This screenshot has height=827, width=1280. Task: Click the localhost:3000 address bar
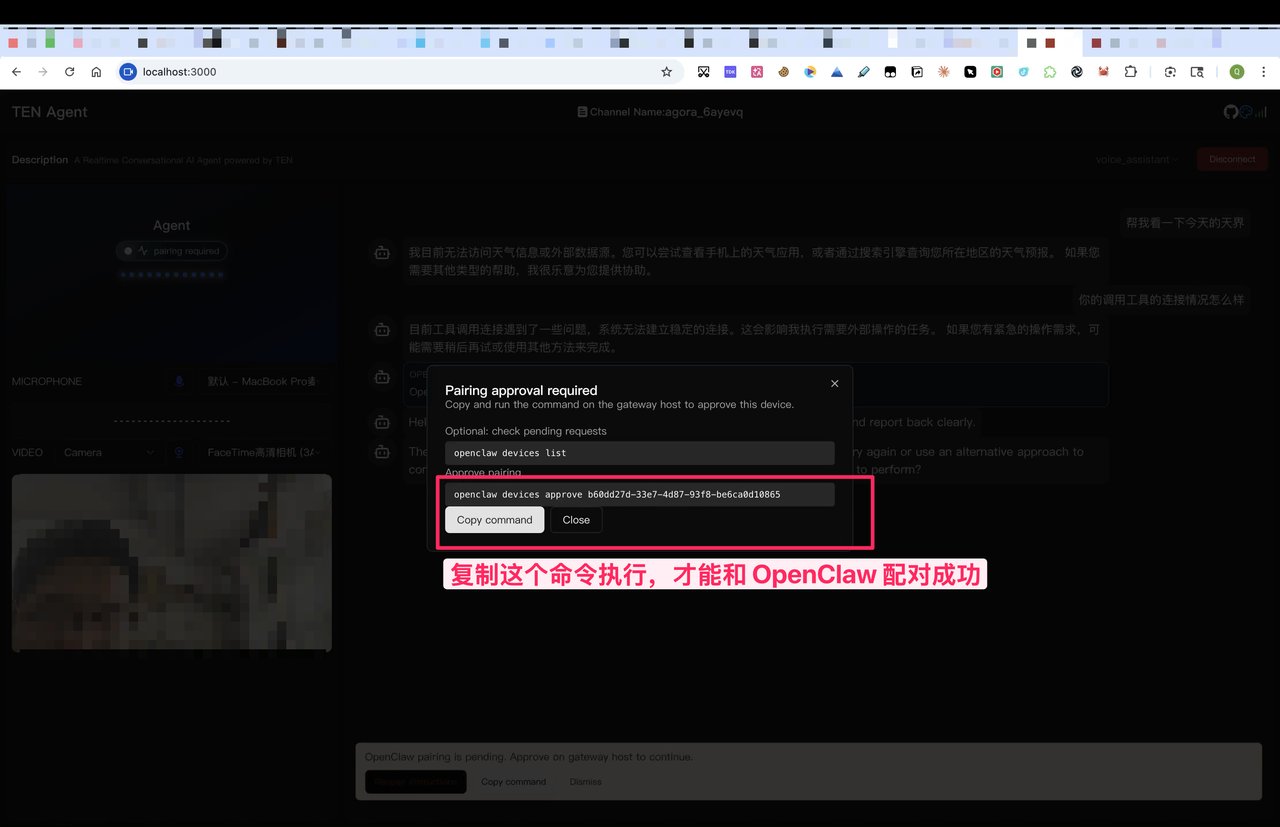tap(400, 72)
